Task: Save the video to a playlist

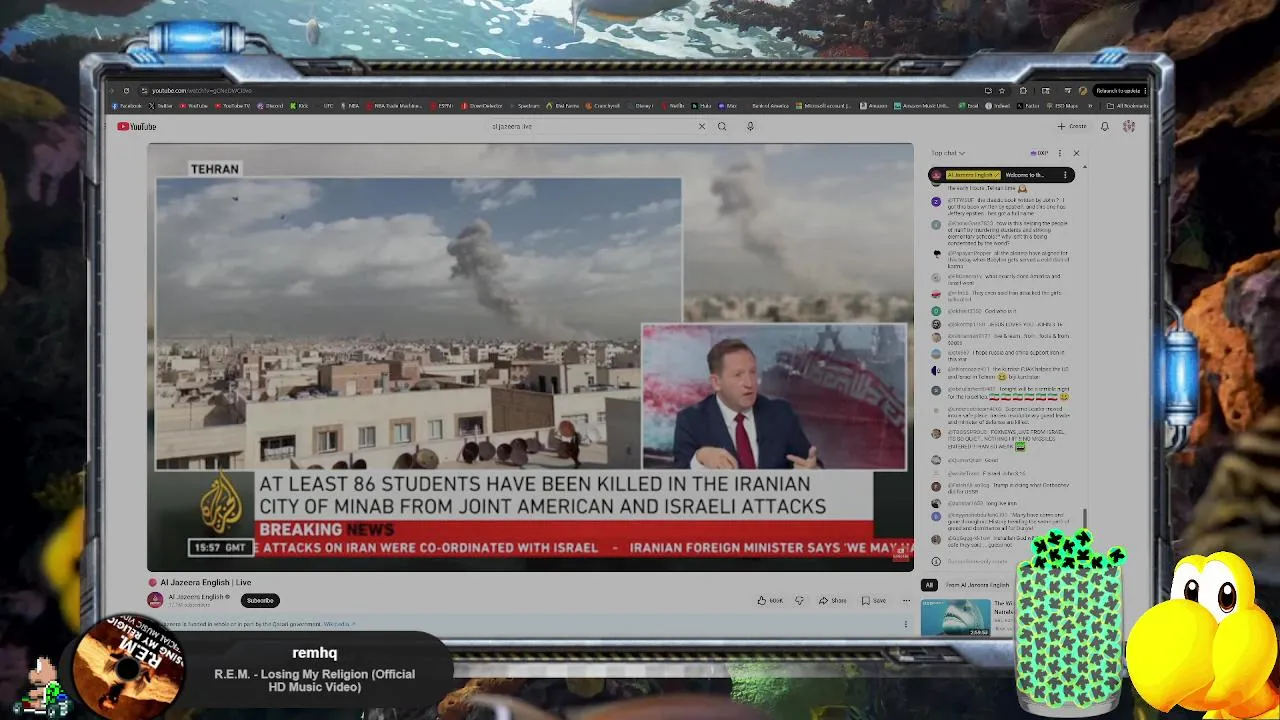Action: click(874, 600)
